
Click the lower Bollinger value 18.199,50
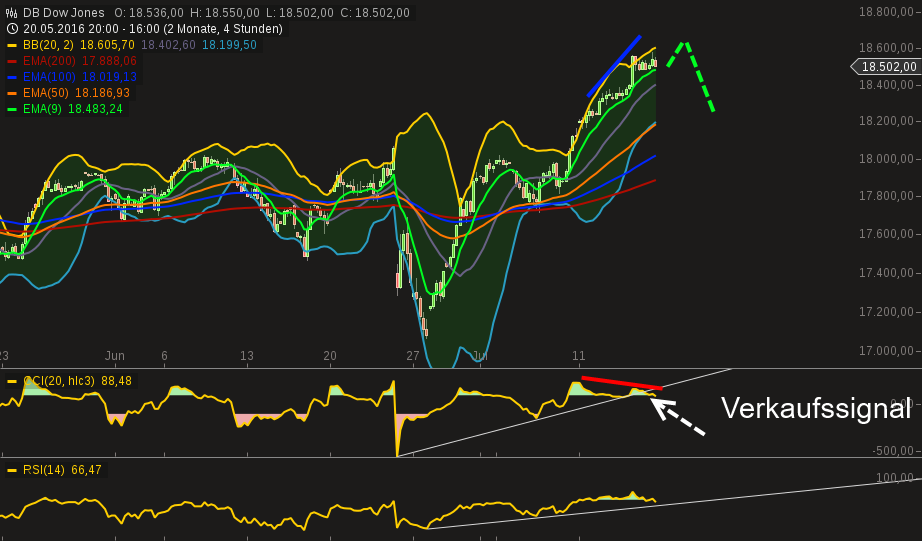point(229,45)
